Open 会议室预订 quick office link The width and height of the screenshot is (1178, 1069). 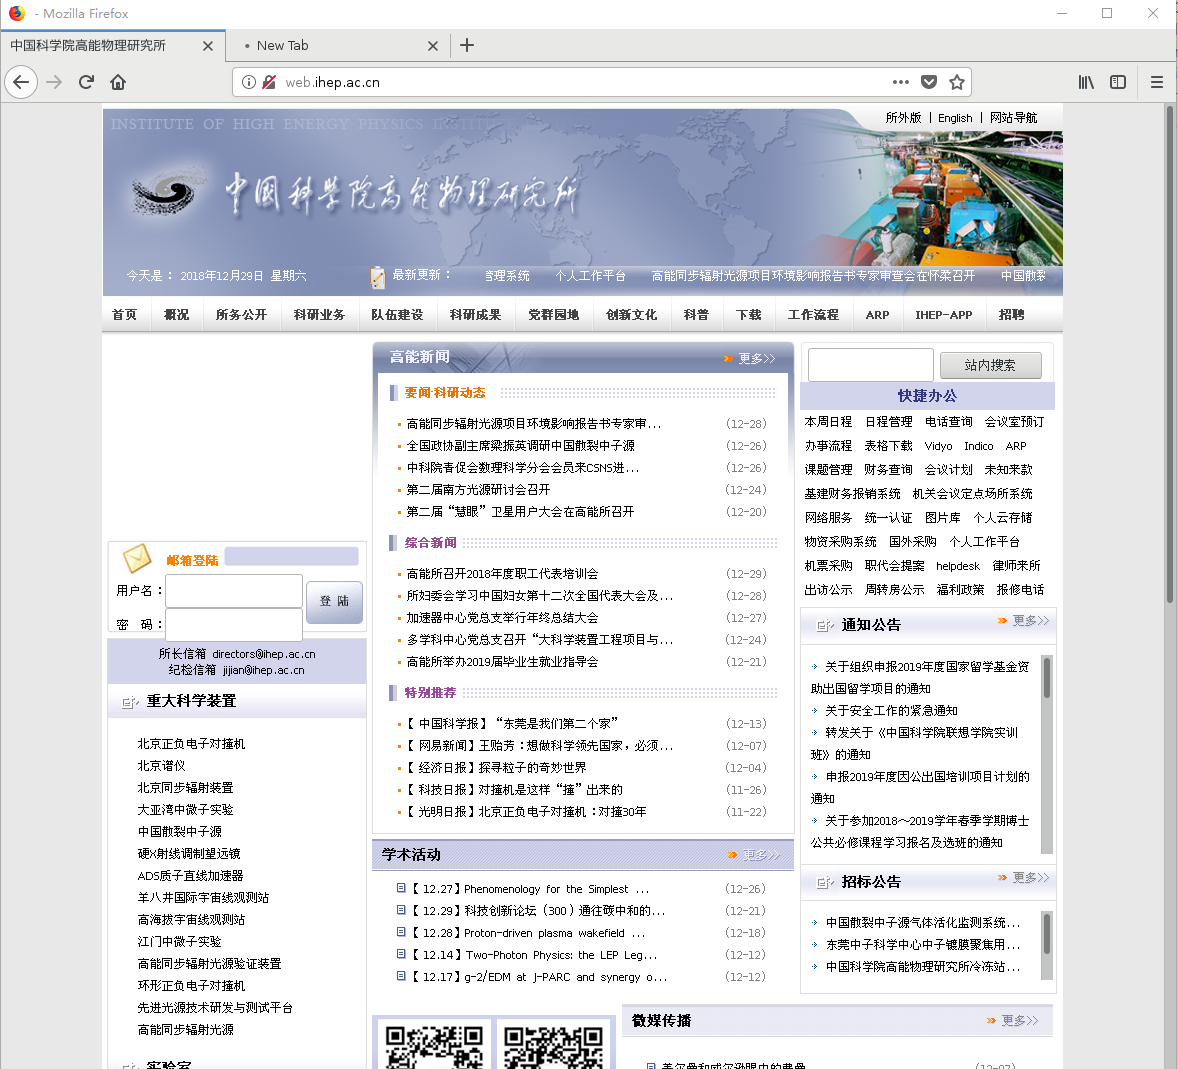pyautogui.click(x=1014, y=422)
